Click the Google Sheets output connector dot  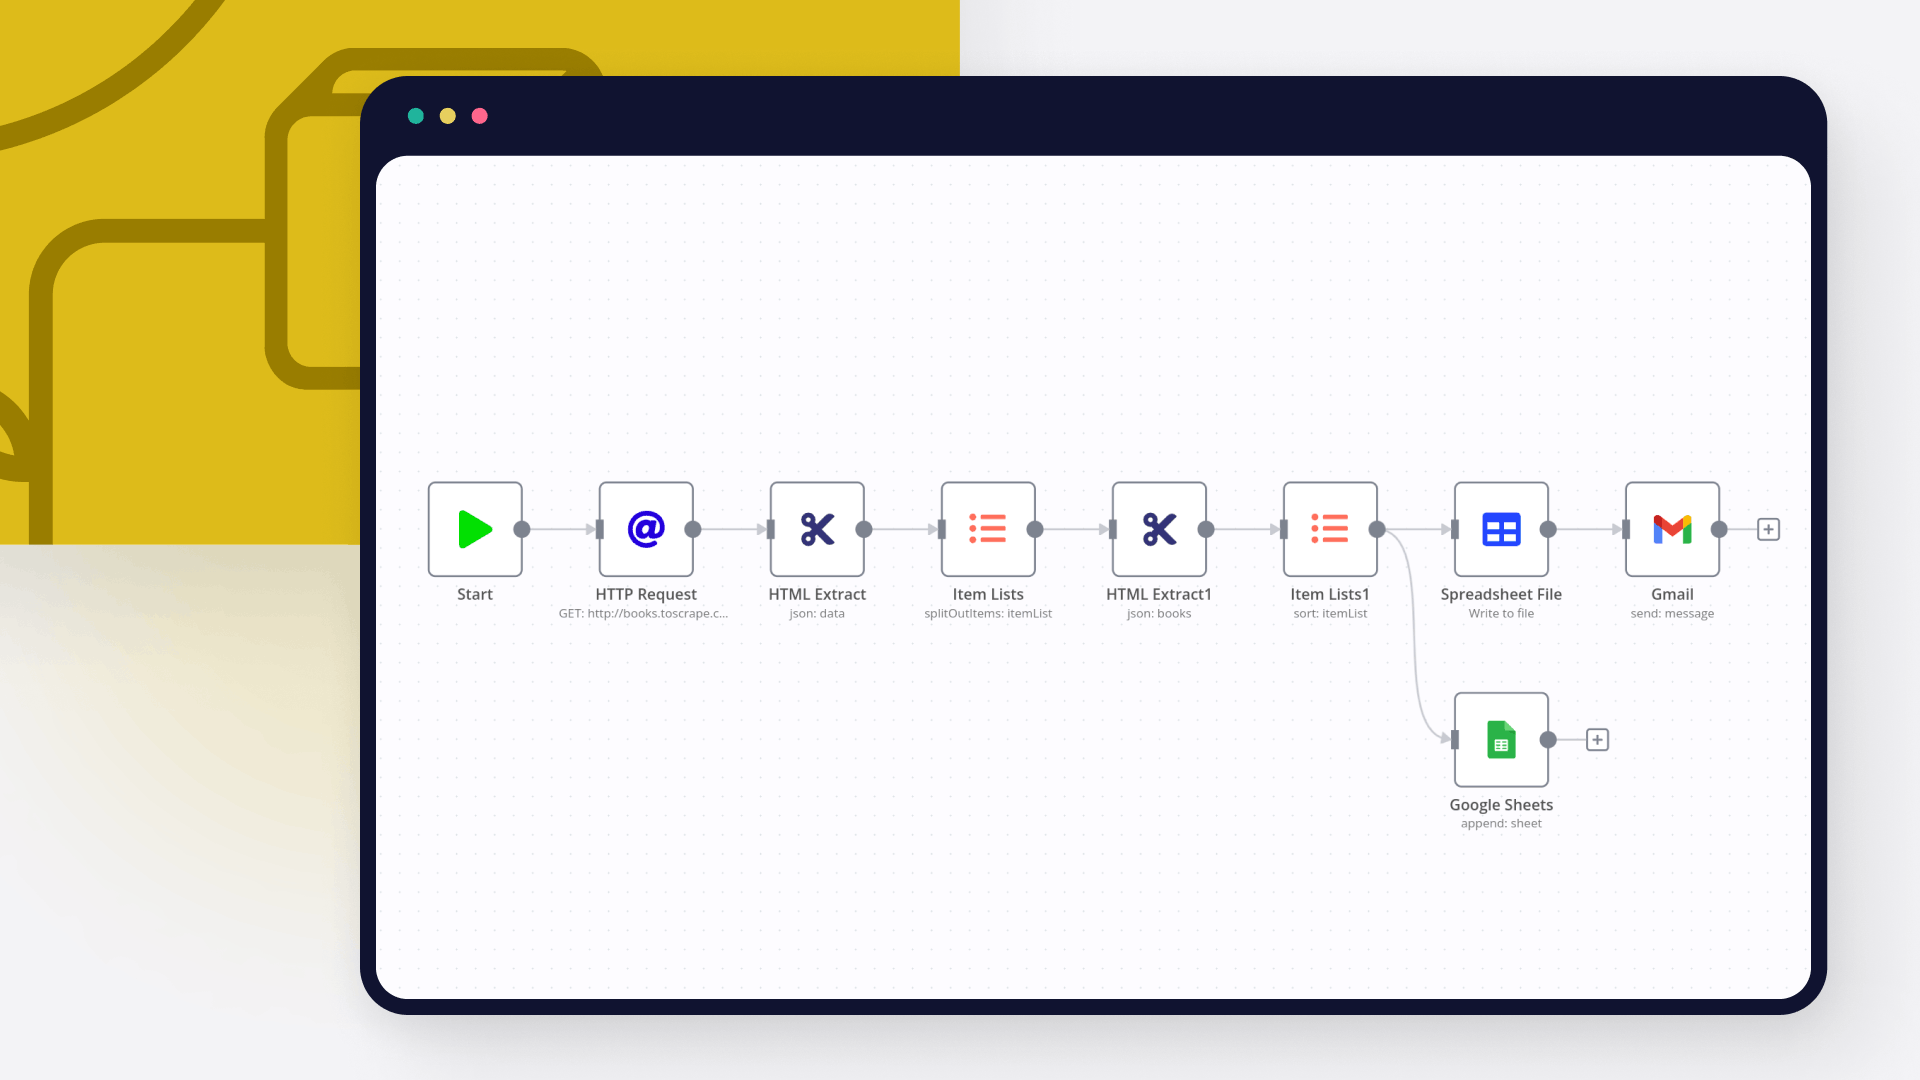(1548, 740)
